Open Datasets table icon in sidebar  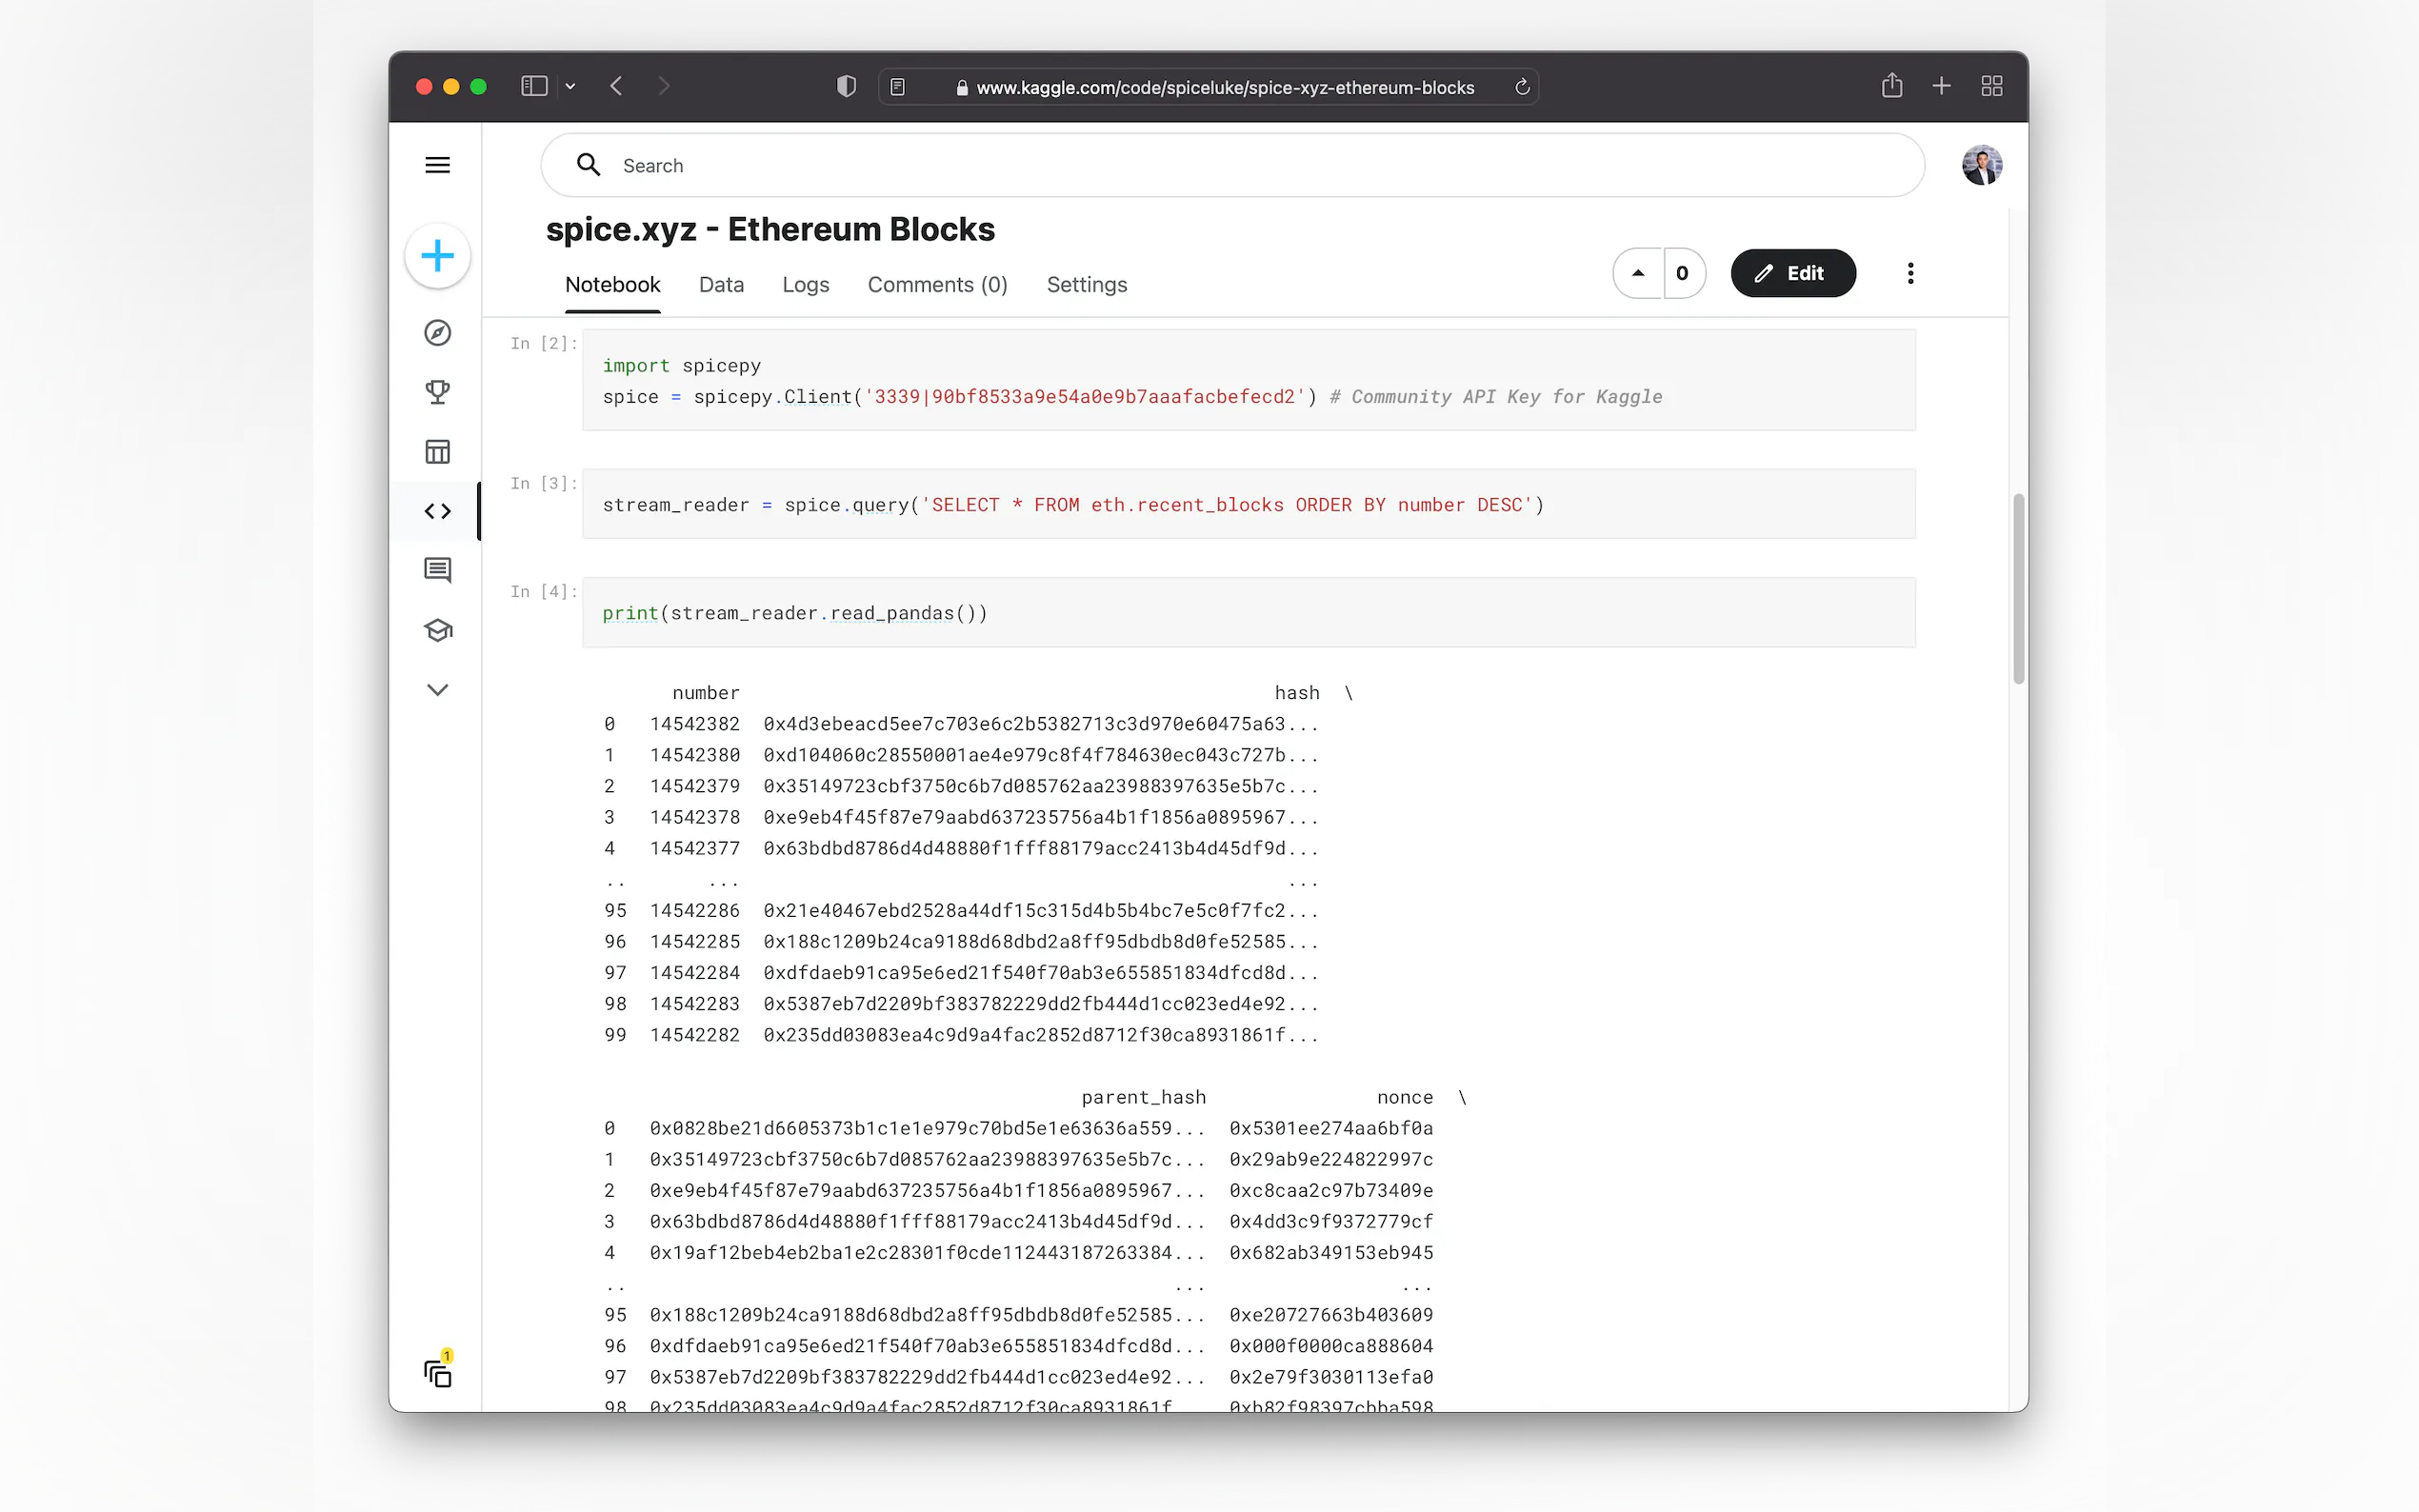(x=437, y=452)
